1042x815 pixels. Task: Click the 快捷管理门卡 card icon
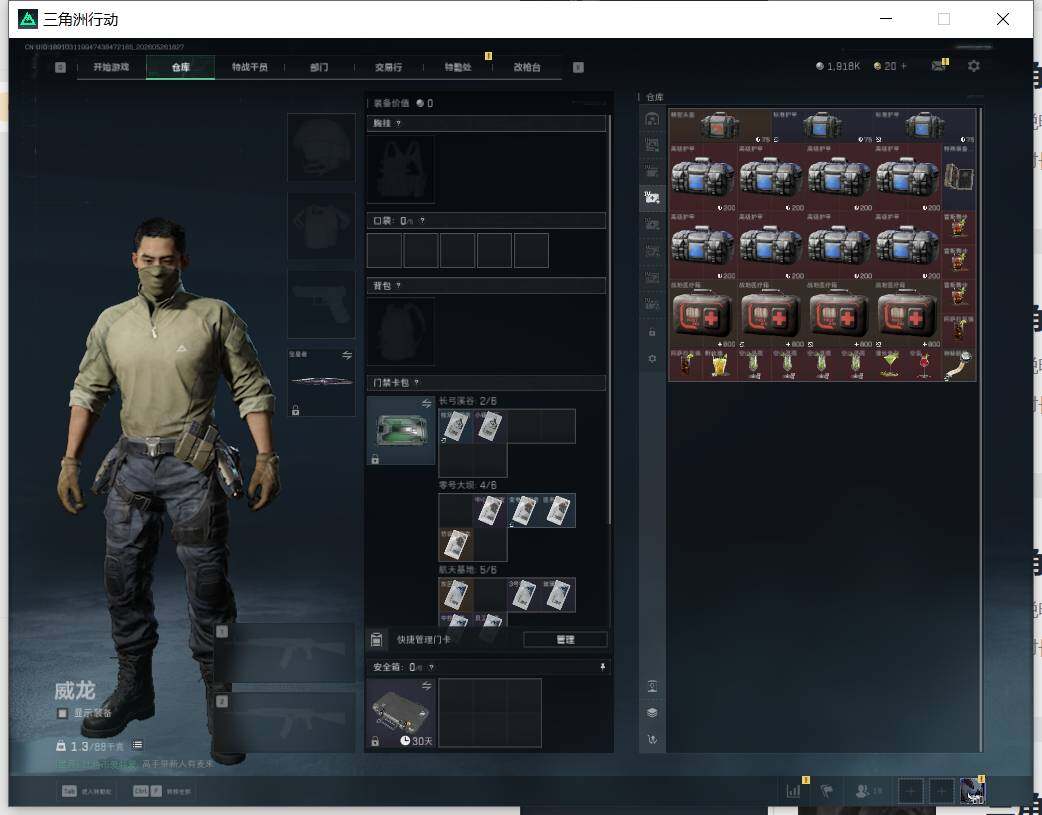click(376, 640)
